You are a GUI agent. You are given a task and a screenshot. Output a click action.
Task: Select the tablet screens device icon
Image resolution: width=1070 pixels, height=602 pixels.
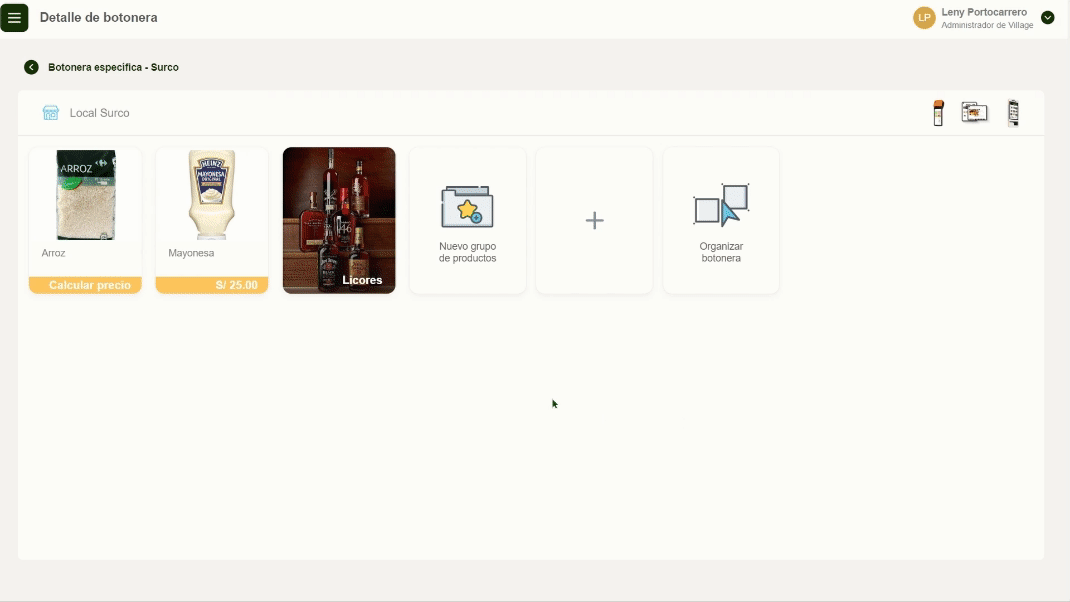coord(974,112)
